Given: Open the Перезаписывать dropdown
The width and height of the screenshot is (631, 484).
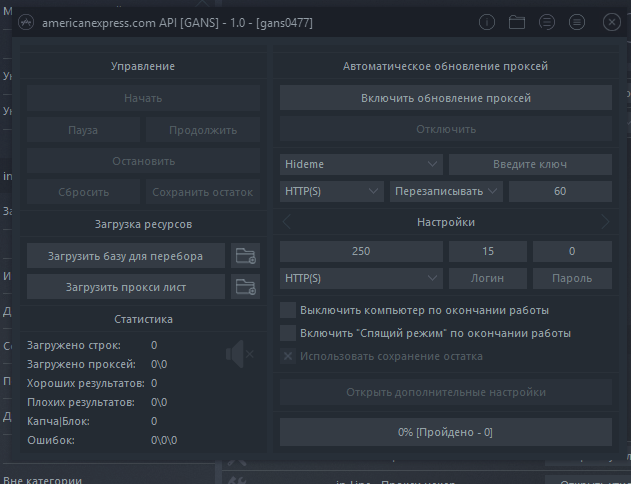Looking at the screenshot, I should (446, 191).
